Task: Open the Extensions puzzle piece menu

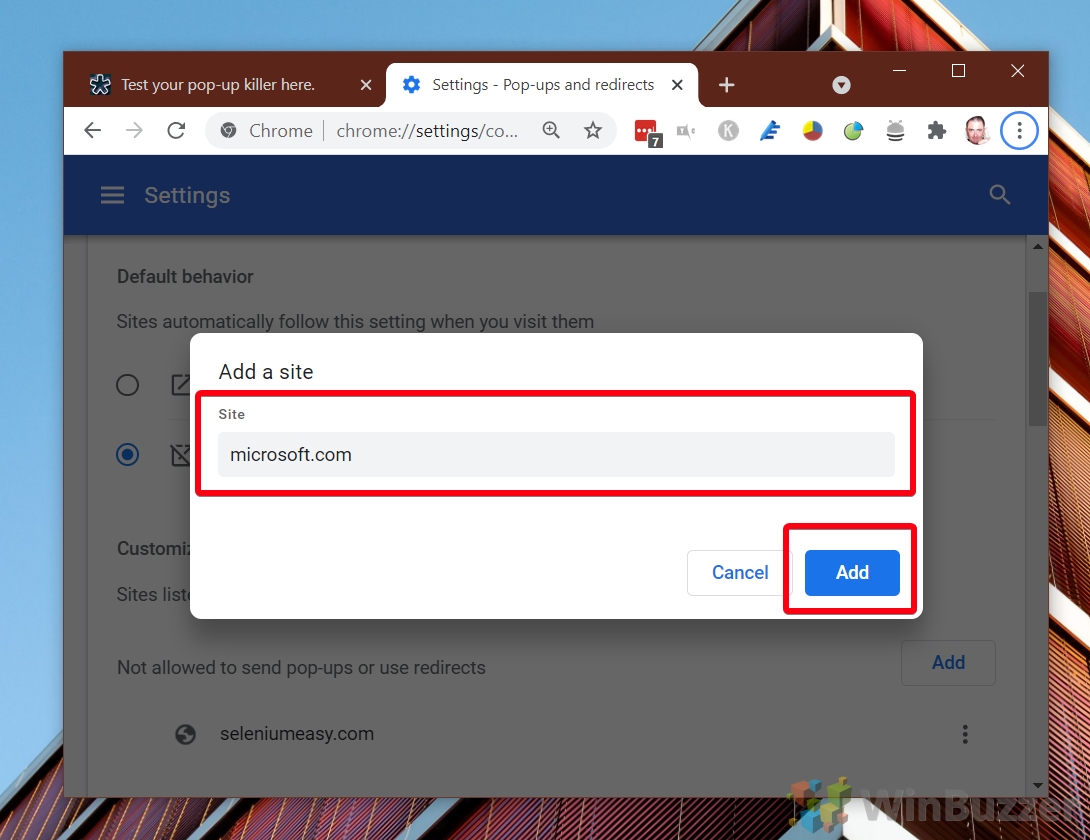Action: click(937, 131)
